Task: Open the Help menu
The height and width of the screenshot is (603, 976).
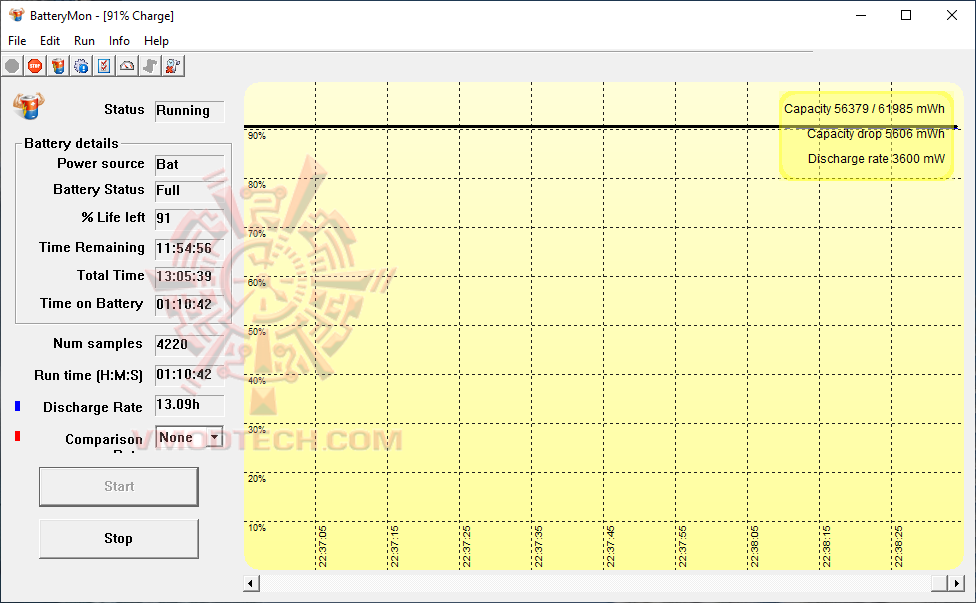Action: pos(156,41)
